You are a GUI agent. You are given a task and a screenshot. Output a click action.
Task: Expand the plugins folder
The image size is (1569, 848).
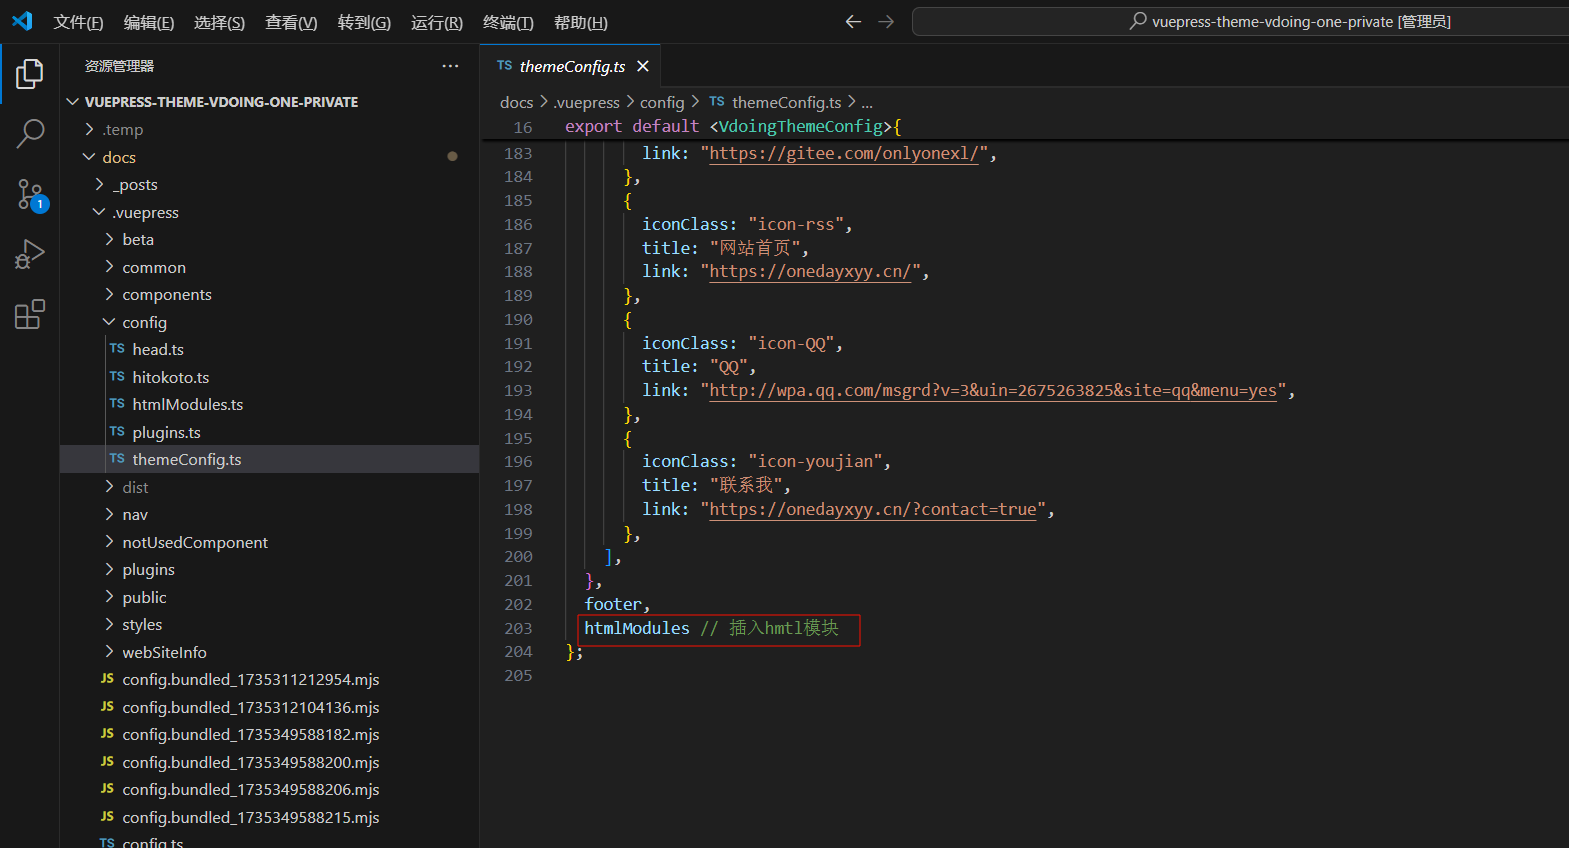pyautogui.click(x=109, y=569)
